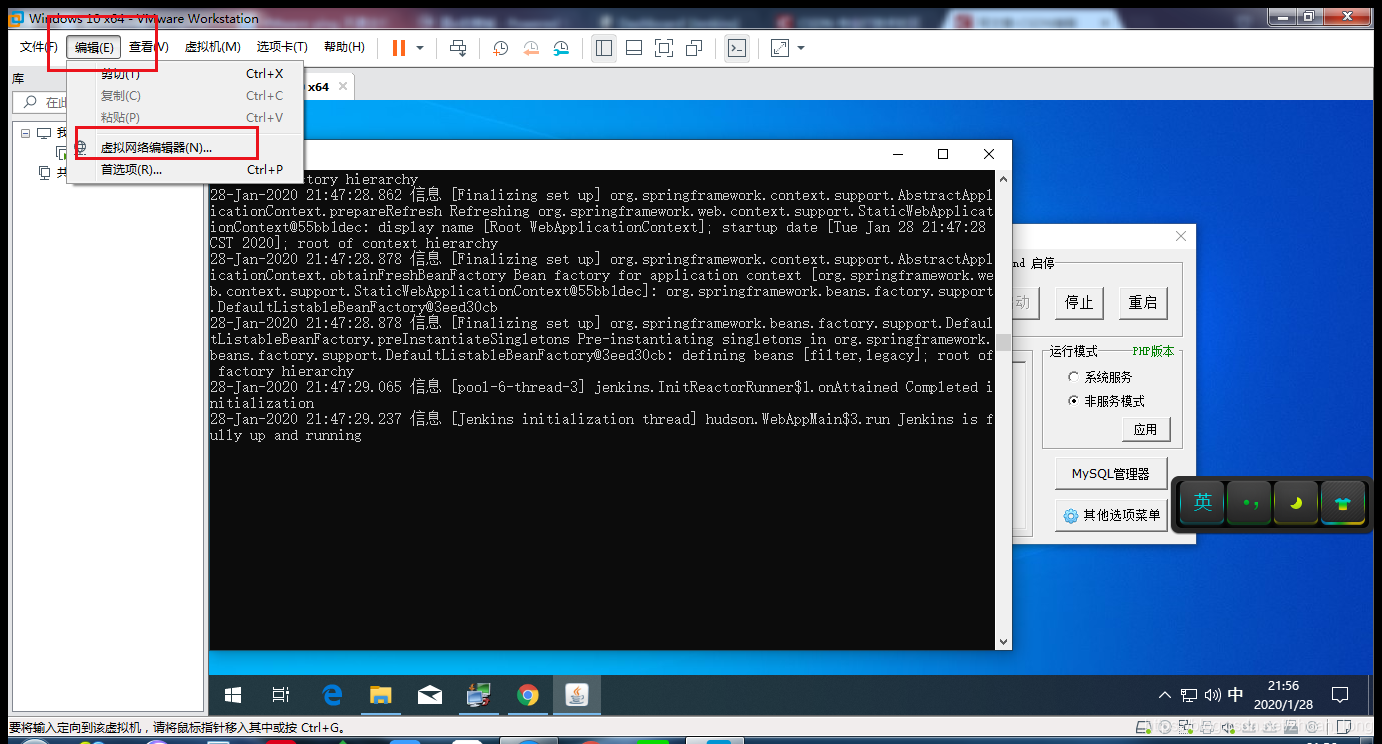Collapse the first tree node in Library
The image size is (1382, 744).
(25, 133)
